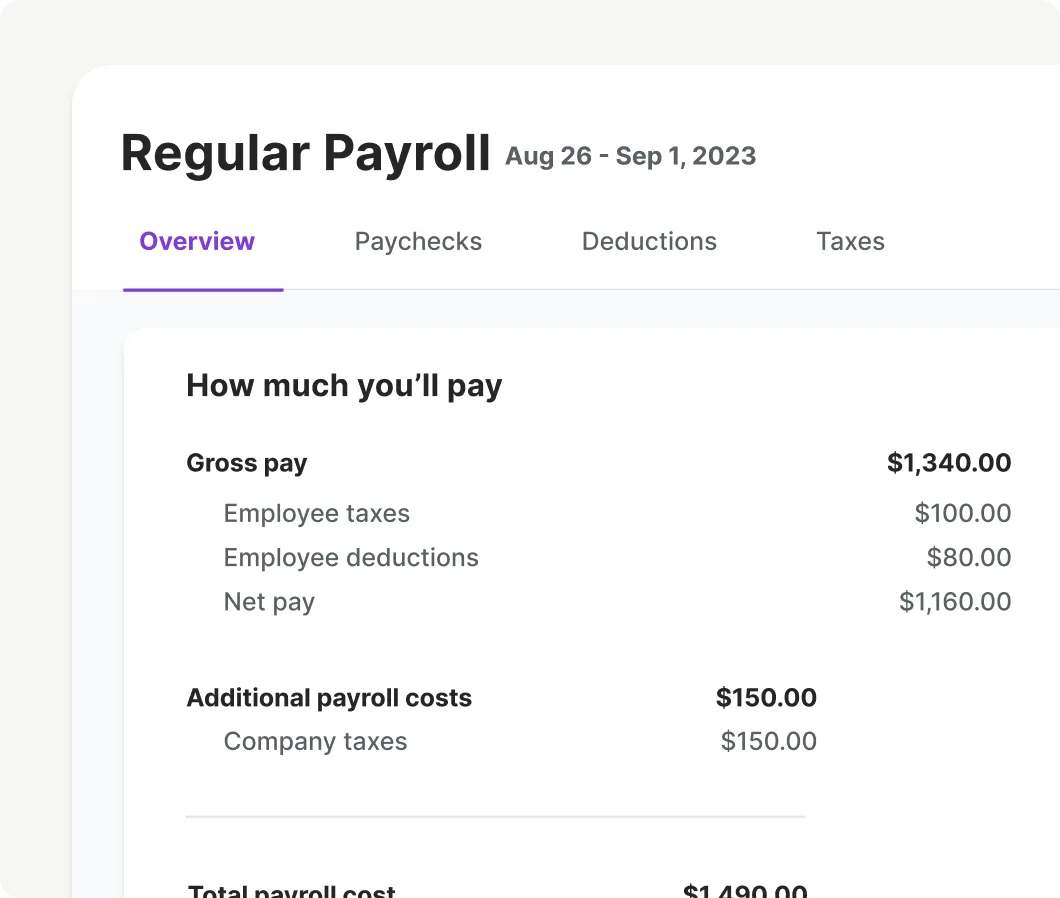This screenshot has width=1060, height=898.
Task: Click the Total payroll cost label
Action: coord(291,891)
